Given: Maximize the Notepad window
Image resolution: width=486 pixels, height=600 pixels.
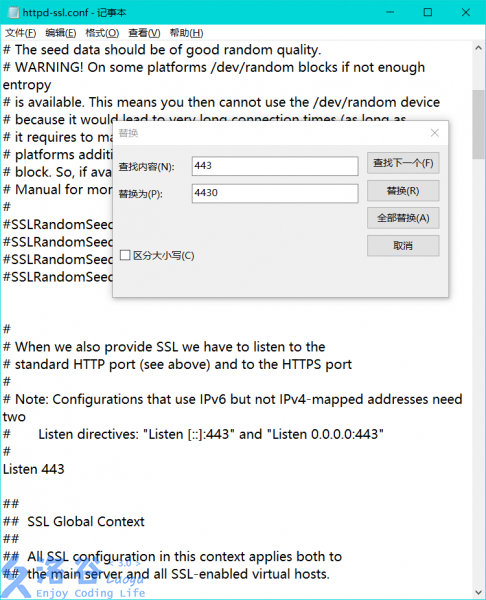Looking at the screenshot, I should (428, 12).
